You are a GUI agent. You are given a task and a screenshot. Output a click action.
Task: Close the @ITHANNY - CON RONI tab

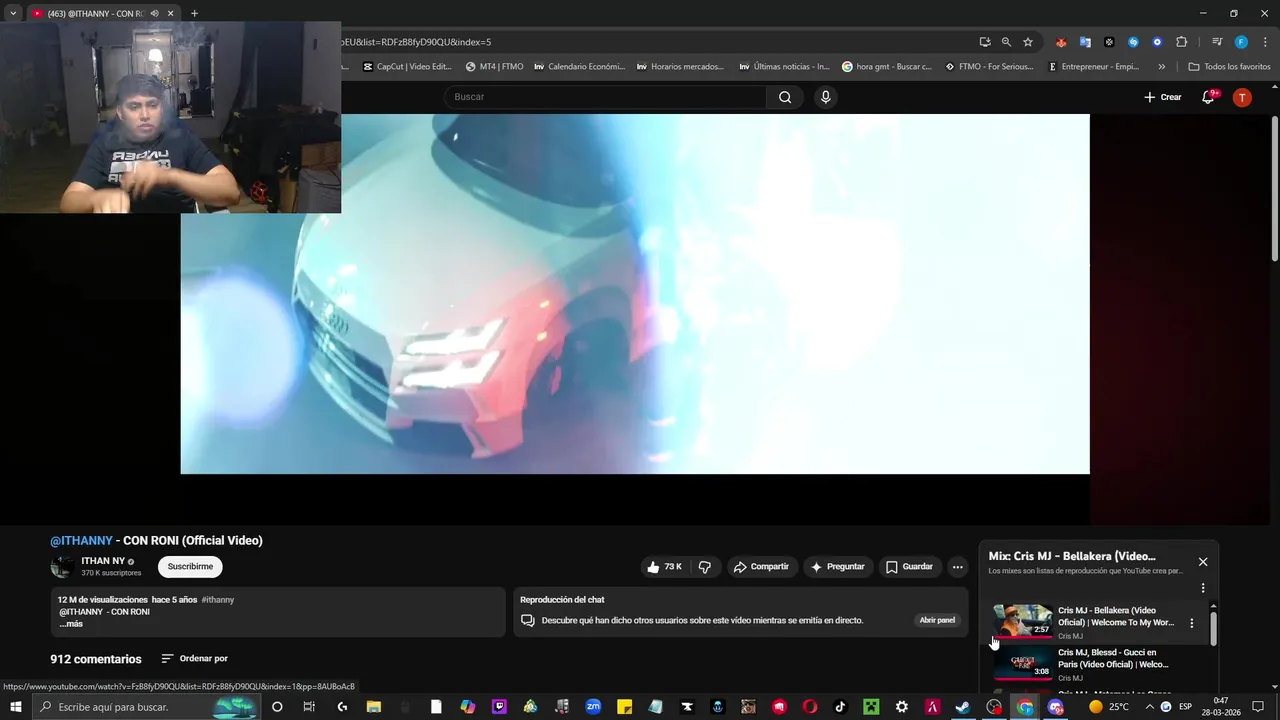pyautogui.click(x=170, y=13)
